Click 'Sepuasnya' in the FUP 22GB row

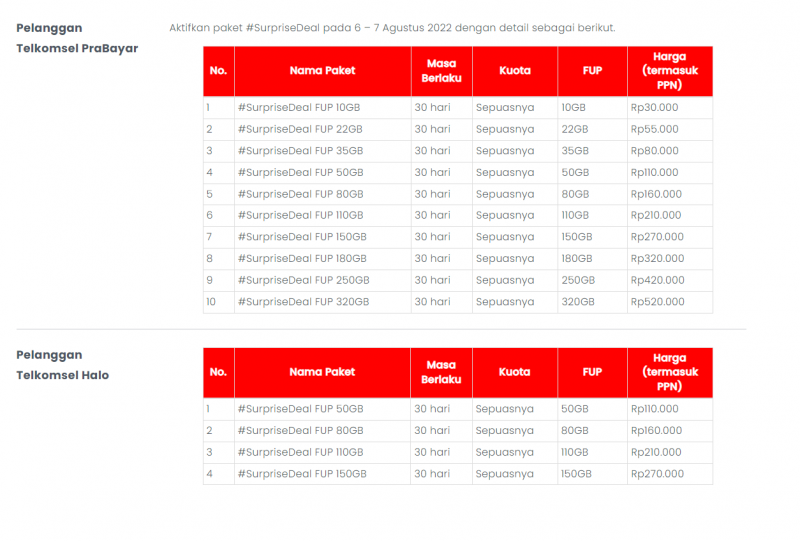point(505,130)
